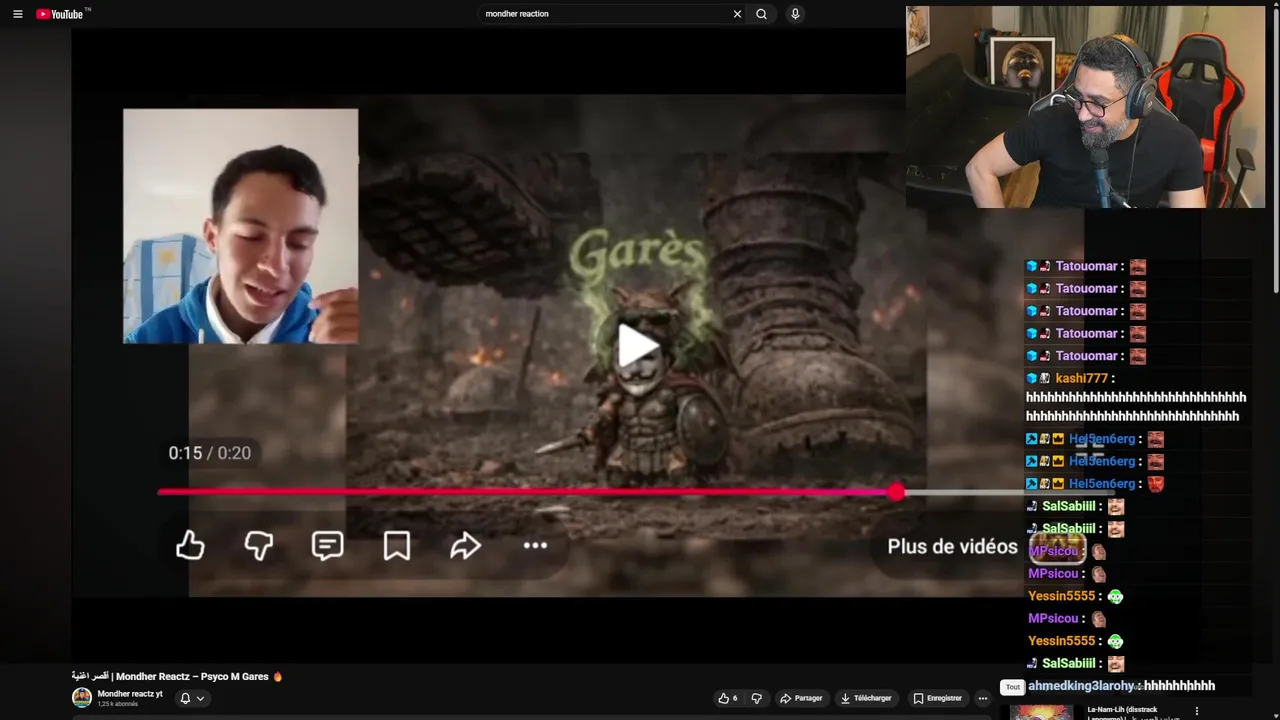The height and width of the screenshot is (720, 1280).
Task: Click kashi777 username in chat
Action: pyautogui.click(x=1081, y=378)
